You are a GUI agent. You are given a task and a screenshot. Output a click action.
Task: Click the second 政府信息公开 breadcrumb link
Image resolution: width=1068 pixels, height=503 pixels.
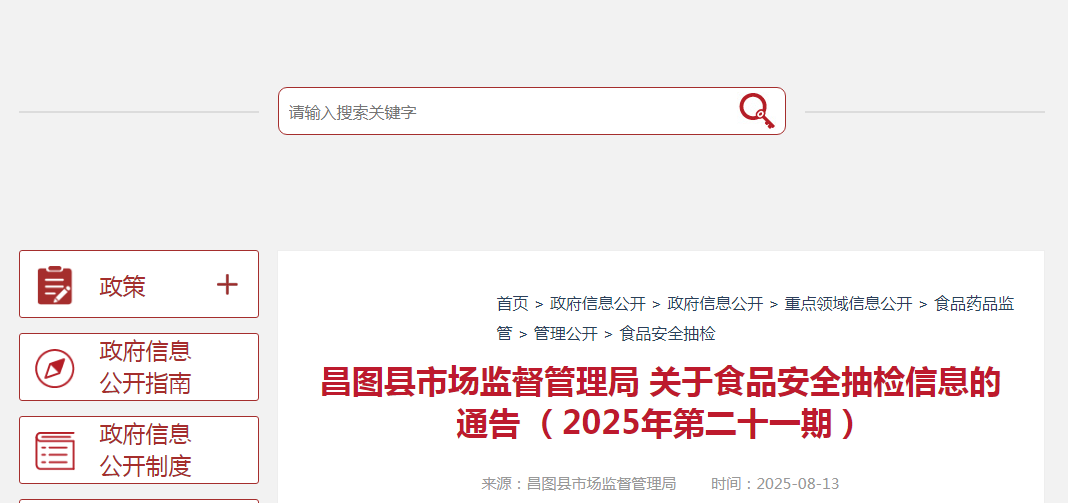tap(714, 303)
